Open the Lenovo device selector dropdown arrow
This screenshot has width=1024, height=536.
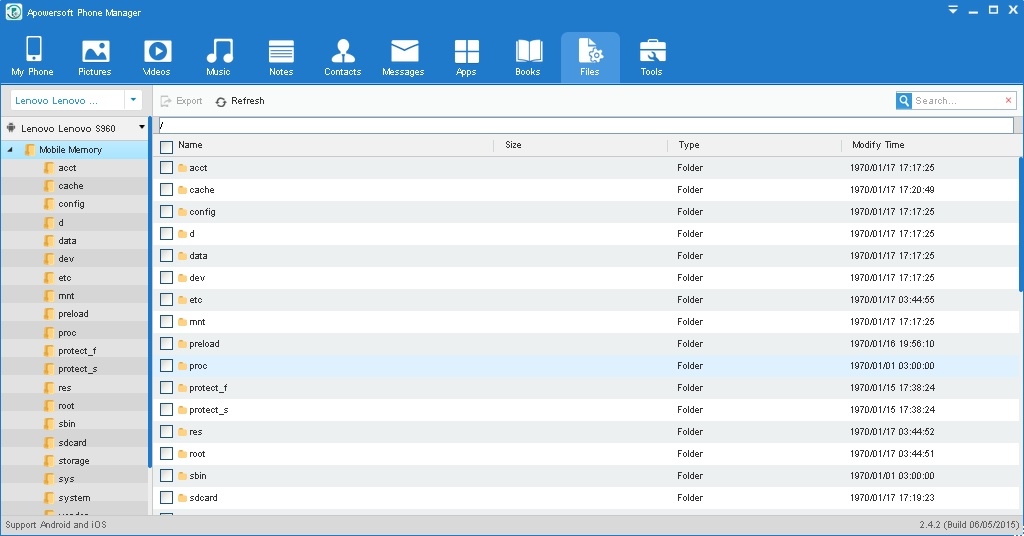[133, 100]
